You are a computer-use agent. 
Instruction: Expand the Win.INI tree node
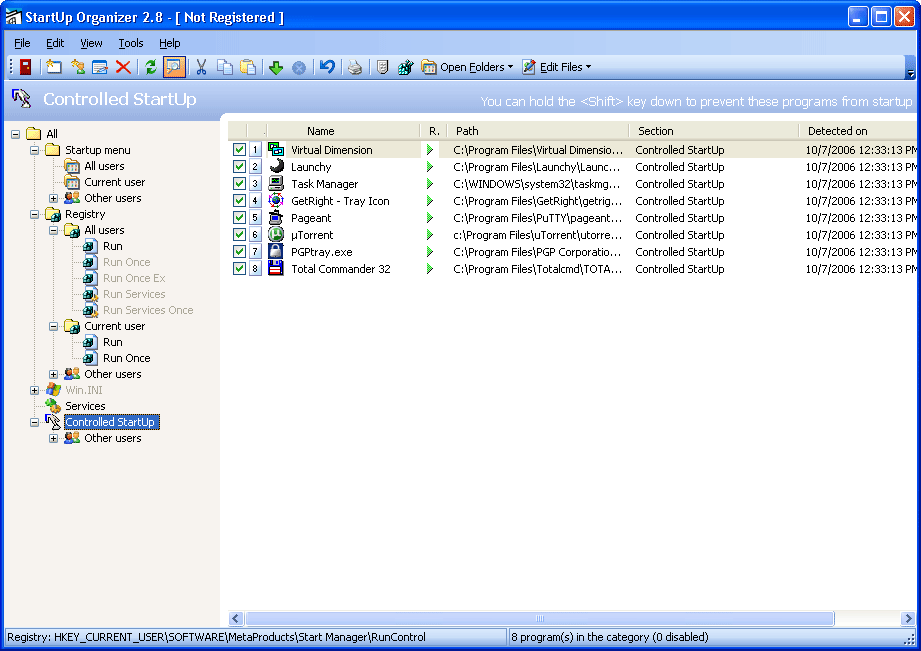pos(35,390)
